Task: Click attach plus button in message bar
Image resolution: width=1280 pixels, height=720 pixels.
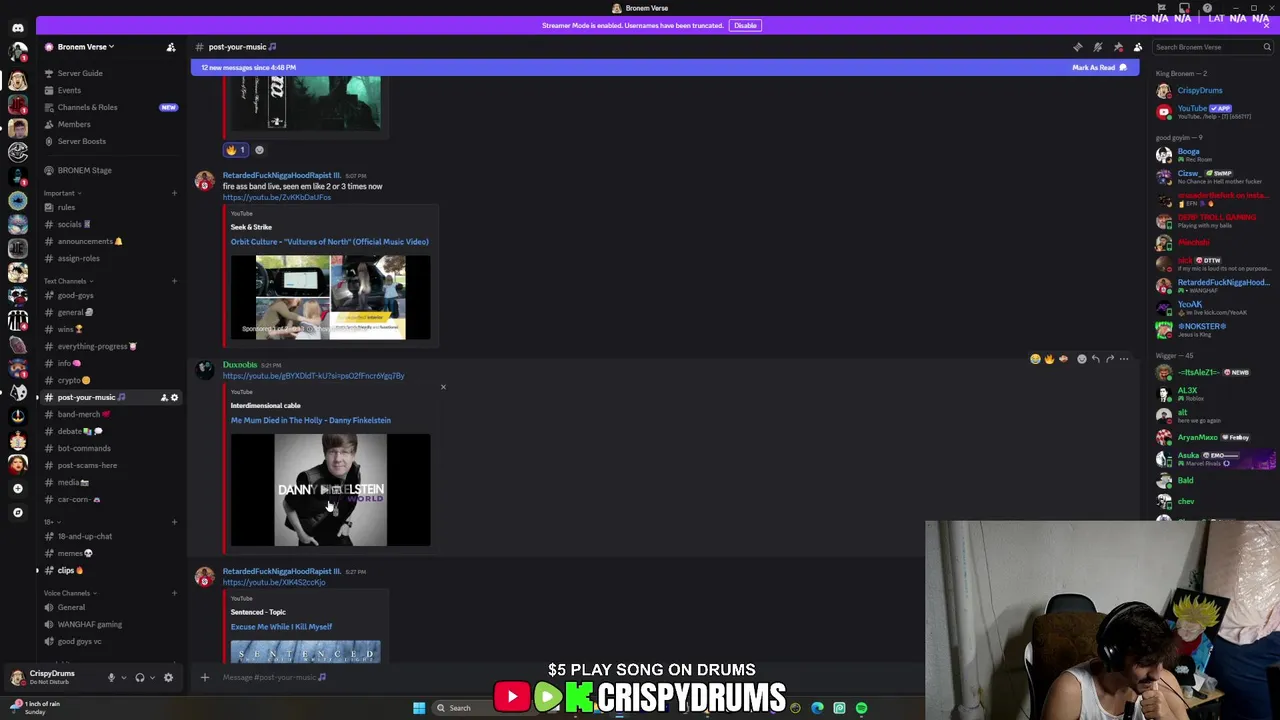Action: click(205, 677)
